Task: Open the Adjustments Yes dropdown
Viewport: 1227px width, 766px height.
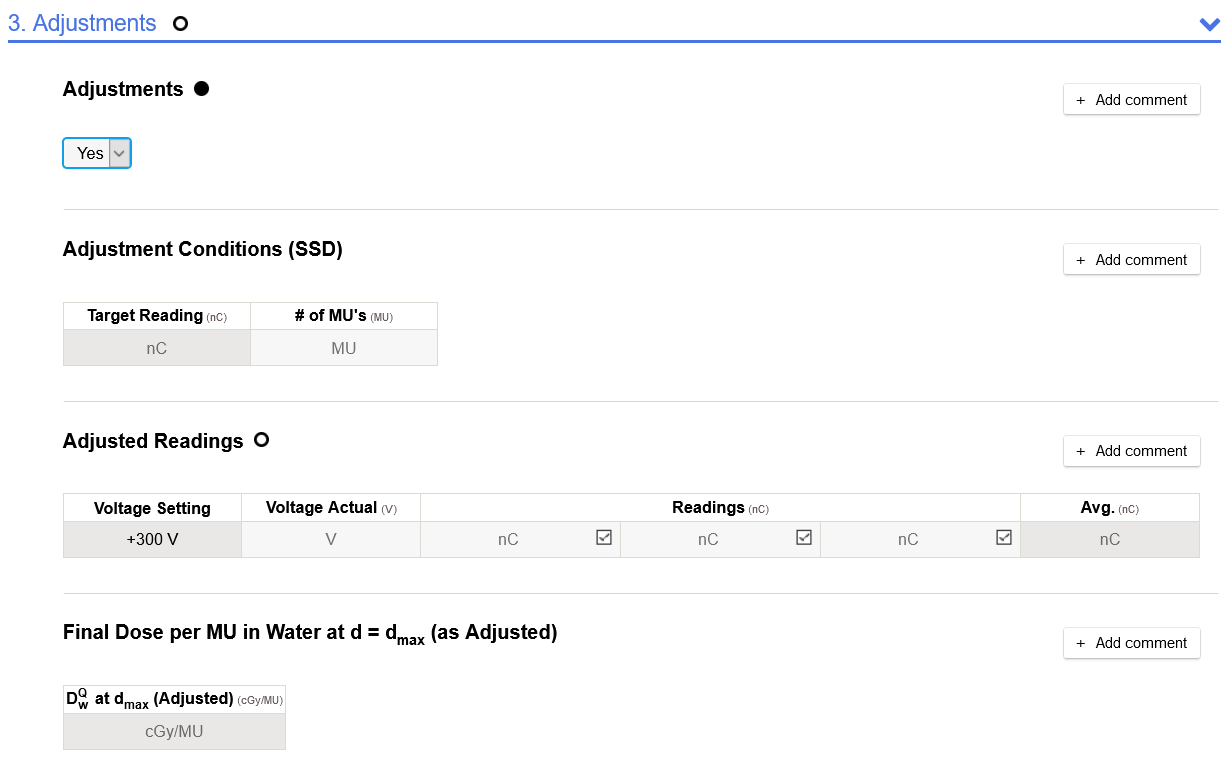Action: (x=97, y=153)
